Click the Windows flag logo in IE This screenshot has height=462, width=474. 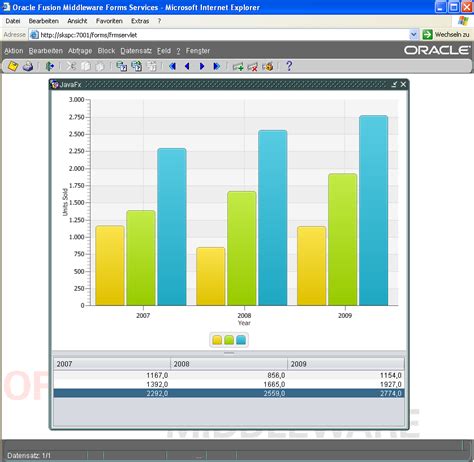coord(463,21)
